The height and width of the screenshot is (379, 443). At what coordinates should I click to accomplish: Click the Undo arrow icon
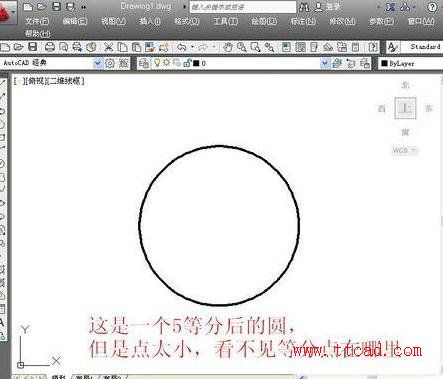(182, 47)
